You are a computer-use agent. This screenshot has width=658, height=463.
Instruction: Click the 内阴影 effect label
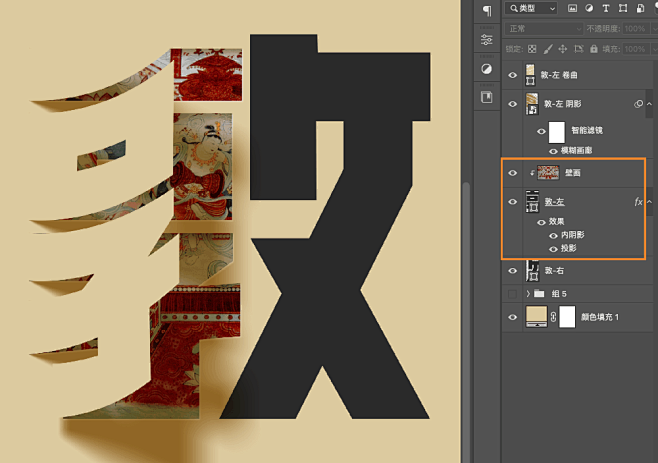coord(572,235)
